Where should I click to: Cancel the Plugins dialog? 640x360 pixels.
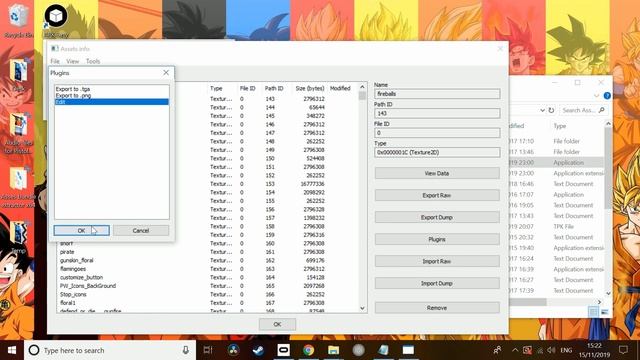pos(141,231)
